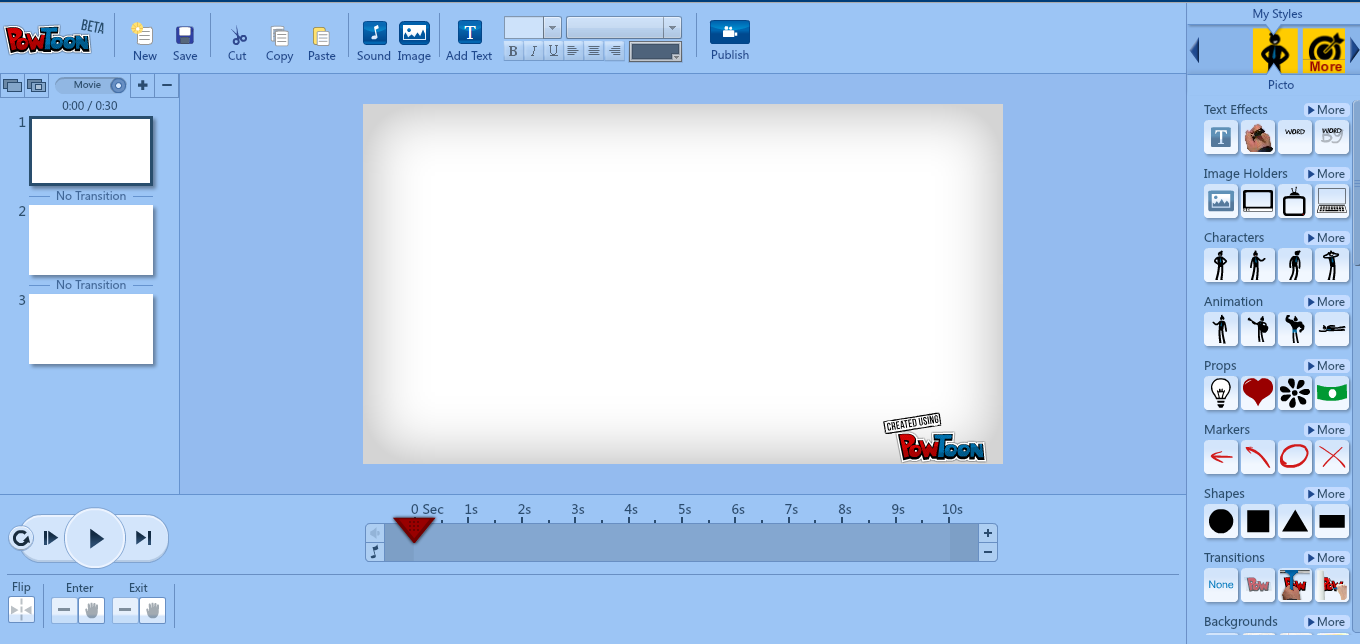Viewport: 1360px width, 644px height.
Task: Cut selection with scissors icon
Action: (x=237, y=36)
